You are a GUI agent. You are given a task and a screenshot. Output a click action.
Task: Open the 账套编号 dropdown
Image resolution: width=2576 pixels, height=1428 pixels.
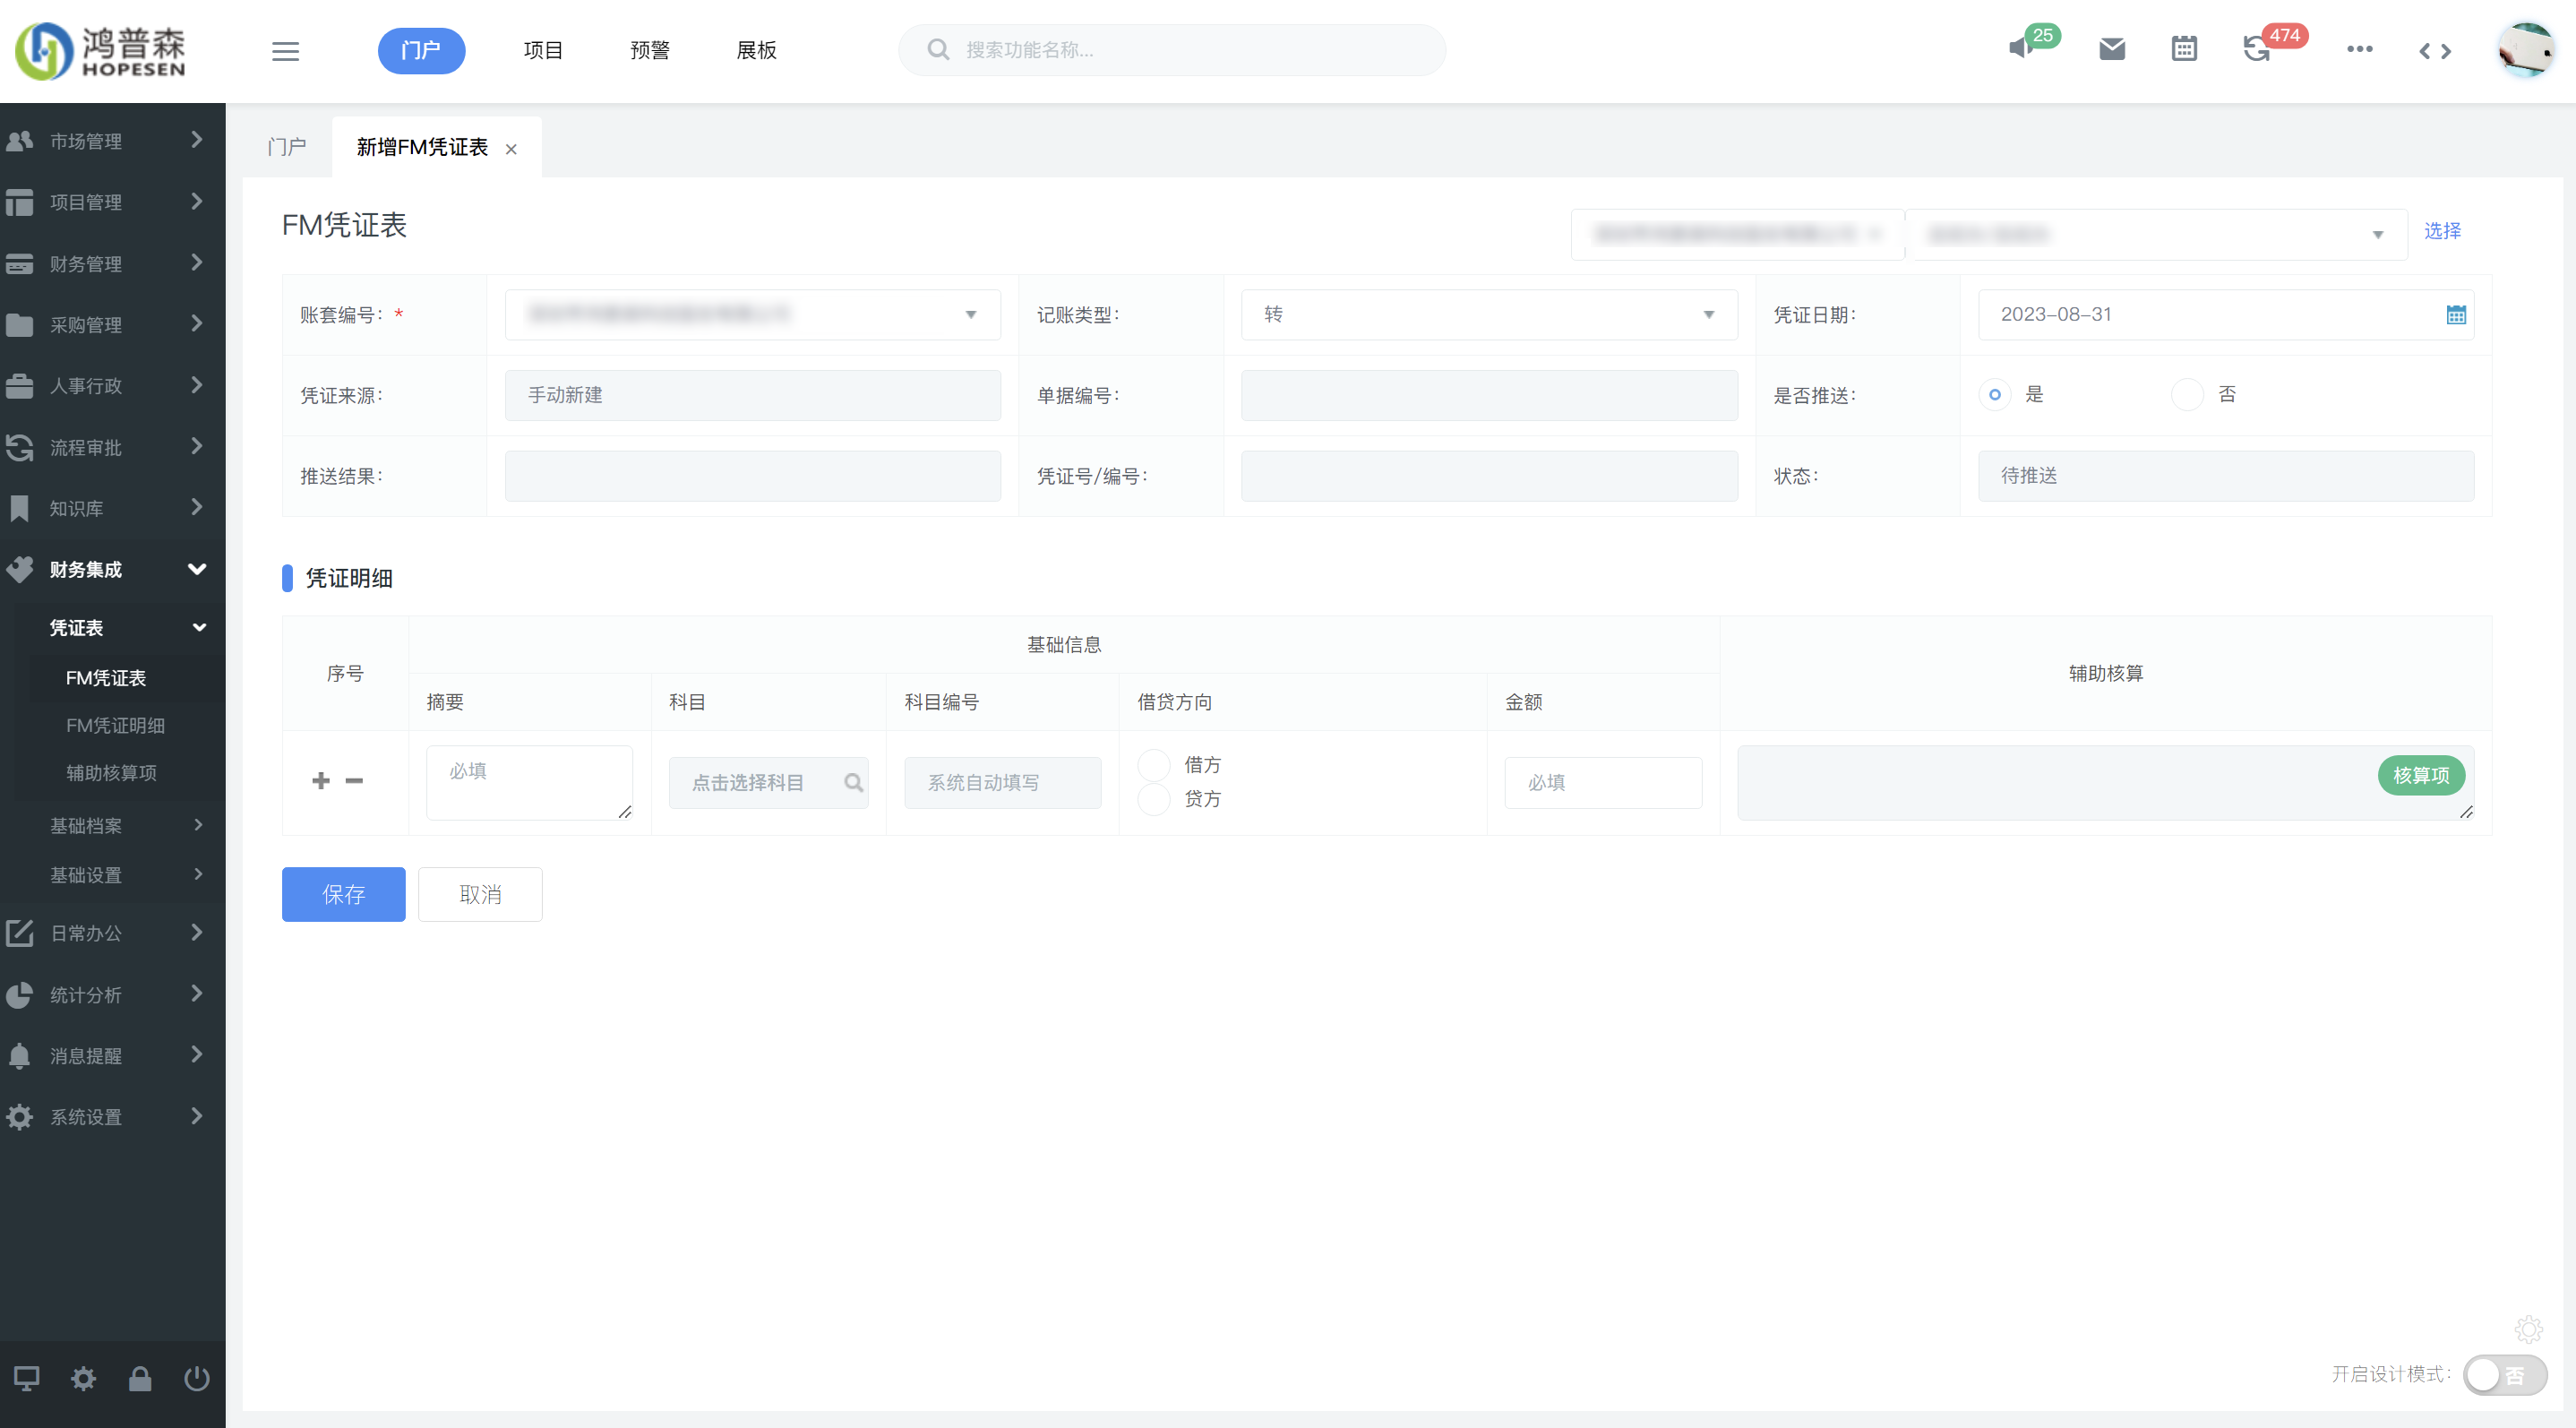click(752, 314)
